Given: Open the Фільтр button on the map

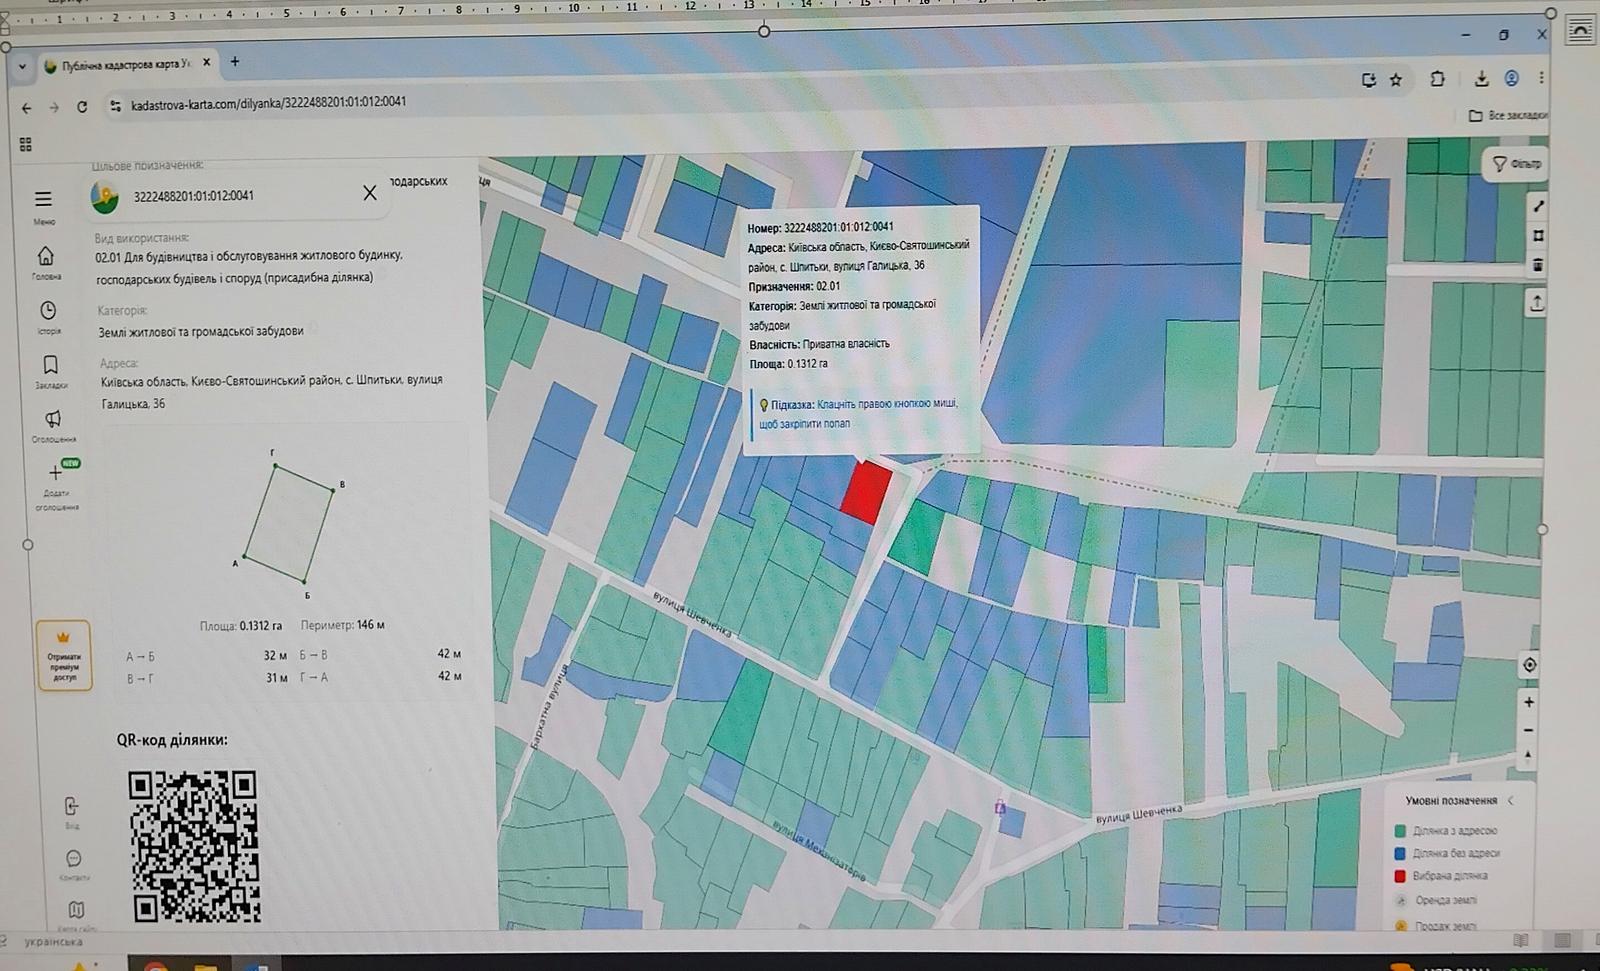Looking at the screenshot, I should click(x=1516, y=163).
